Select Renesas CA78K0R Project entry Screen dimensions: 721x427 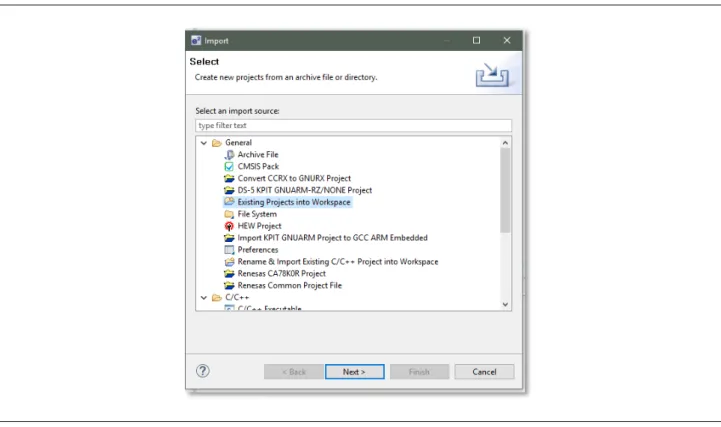[x=282, y=274]
